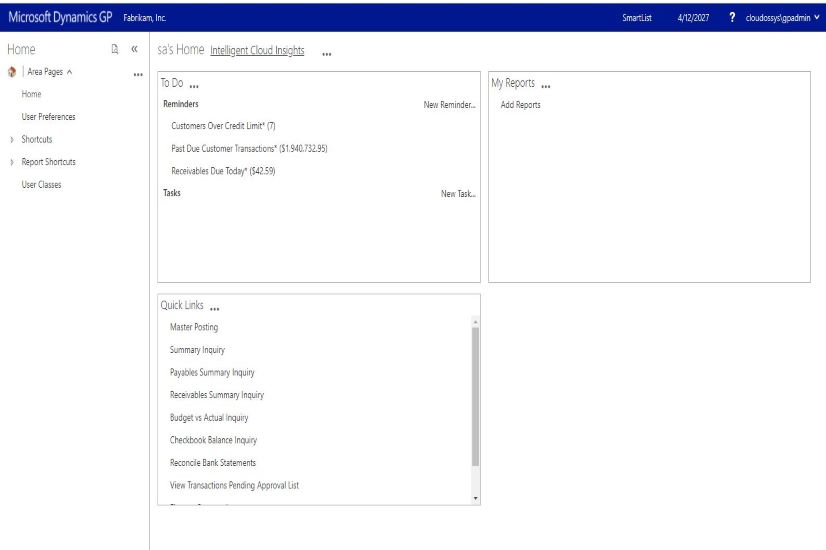Screen dimensions: 826x550
Task: Open View Transactions Pending Approval List
Action: (234, 486)
